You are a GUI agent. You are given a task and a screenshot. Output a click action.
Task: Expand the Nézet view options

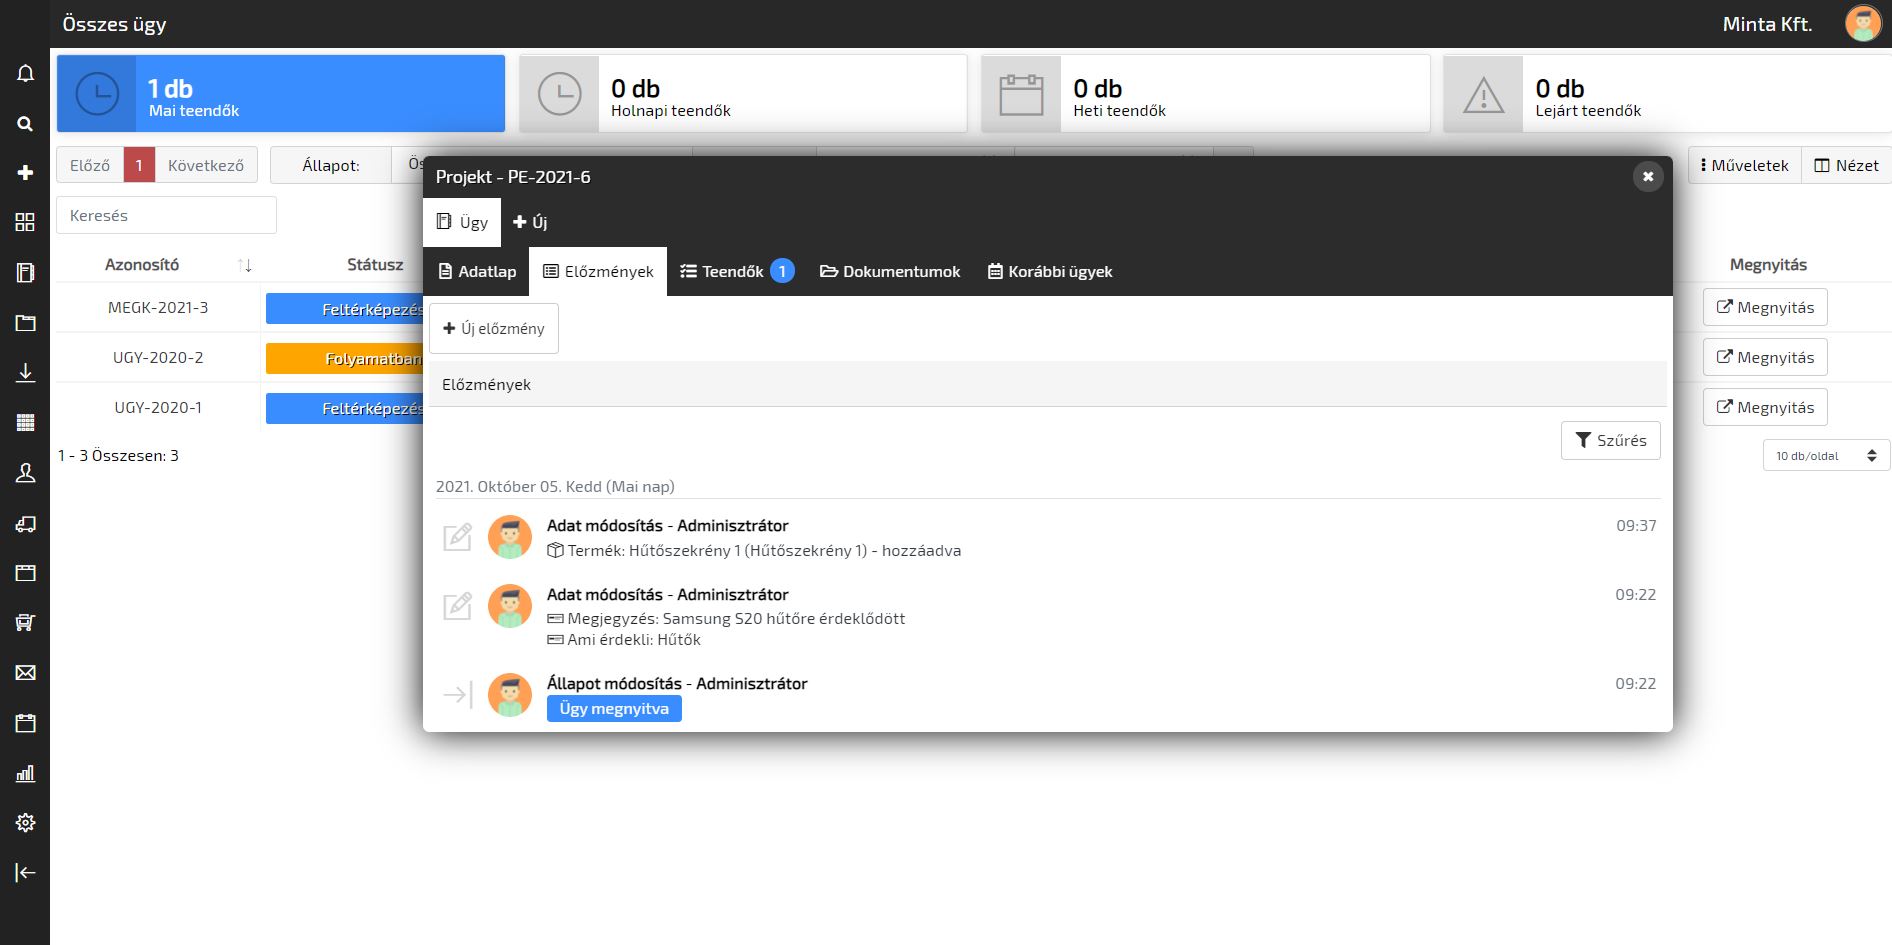coord(1846,166)
